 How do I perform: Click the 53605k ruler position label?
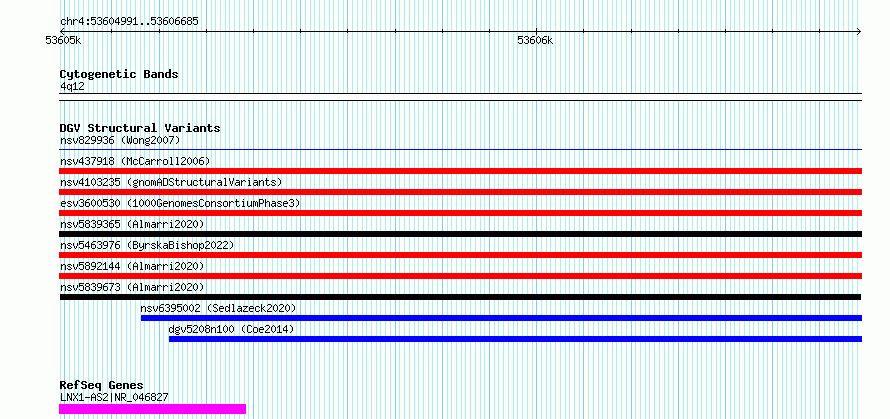pyautogui.click(x=64, y=40)
